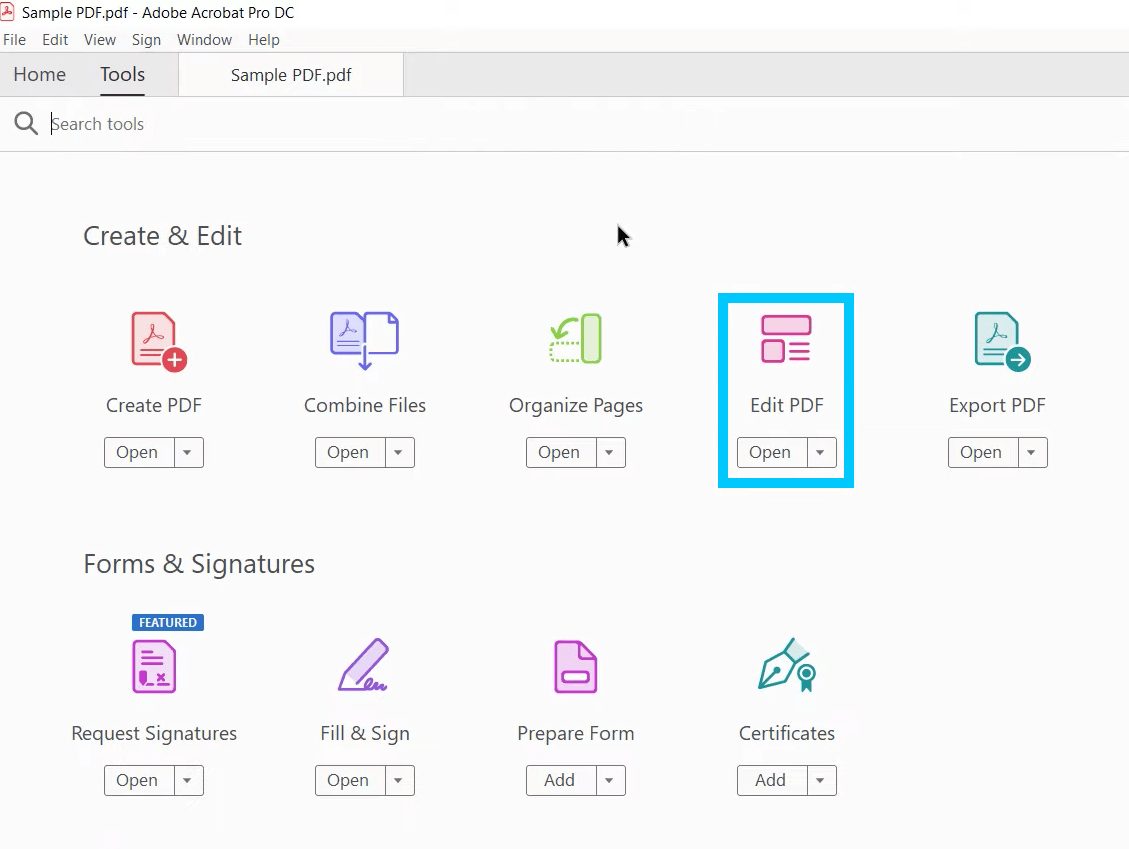Screen dimensions: 1129x849
Task: Click Open under Combine Files
Action: pos(348,452)
